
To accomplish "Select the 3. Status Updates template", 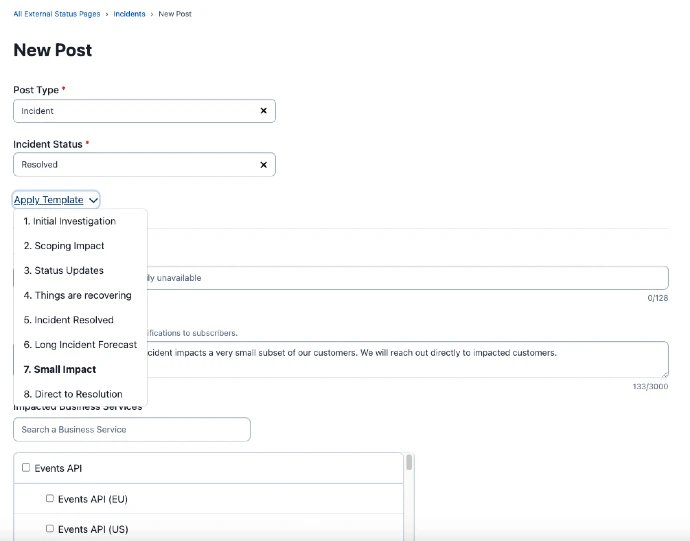I will [x=81, y=271].
